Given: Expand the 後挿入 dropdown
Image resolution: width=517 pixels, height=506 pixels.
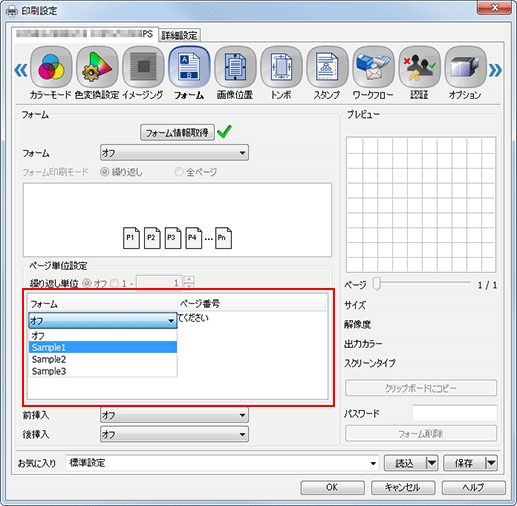Looking at the screenshot, I should click(174, 434).
